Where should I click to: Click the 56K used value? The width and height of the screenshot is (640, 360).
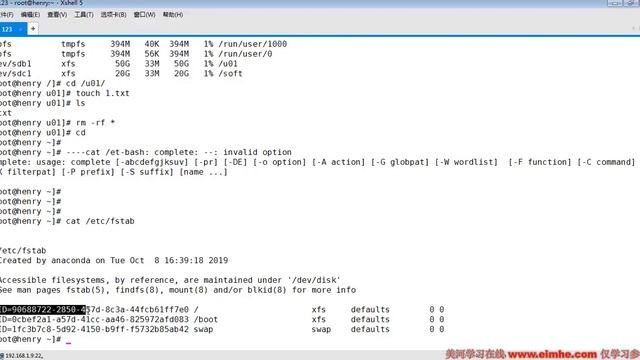(x=152, y=53)
